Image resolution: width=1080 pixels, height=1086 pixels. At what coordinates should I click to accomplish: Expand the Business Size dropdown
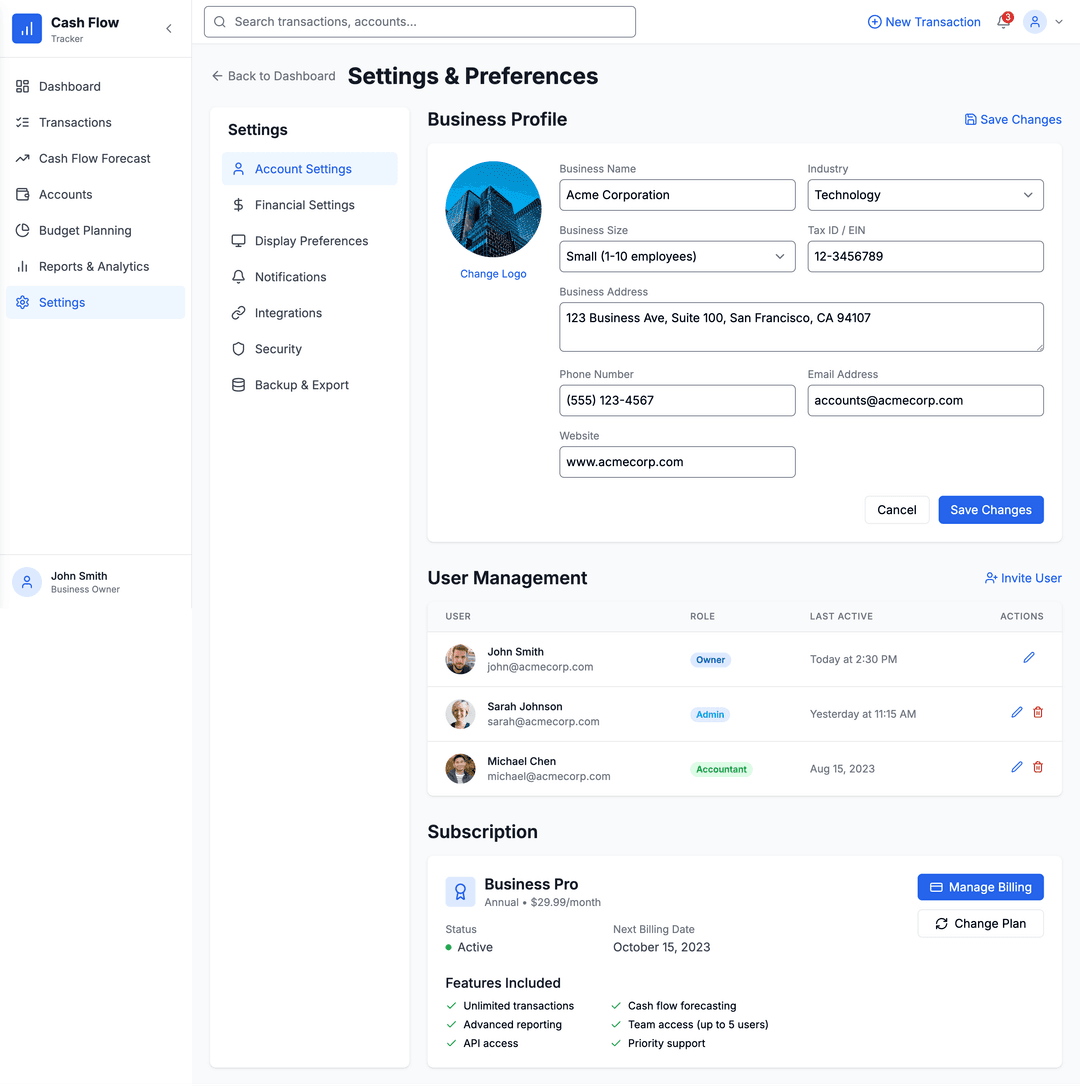coord(677,257)
